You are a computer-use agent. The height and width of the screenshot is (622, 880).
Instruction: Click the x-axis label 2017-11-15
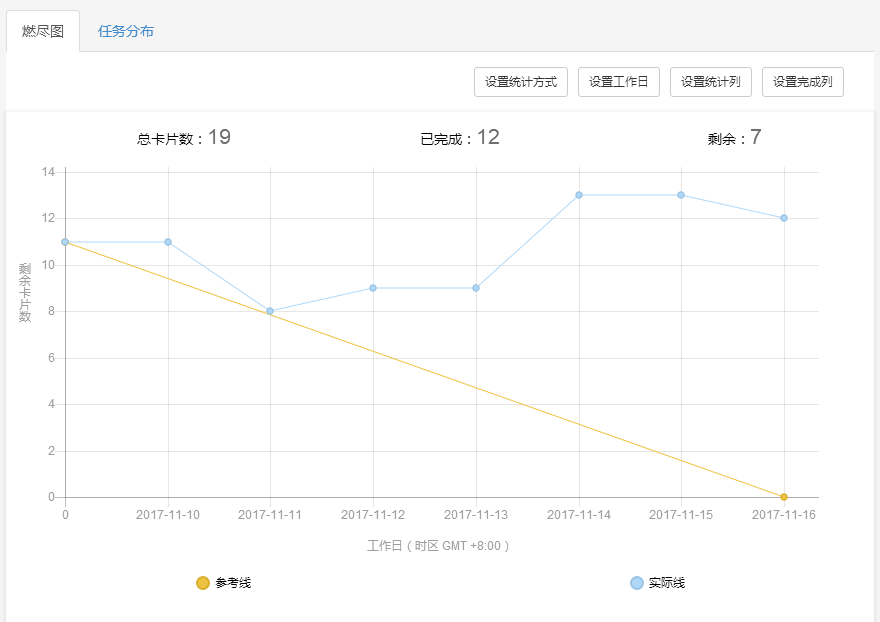point(681,515)
